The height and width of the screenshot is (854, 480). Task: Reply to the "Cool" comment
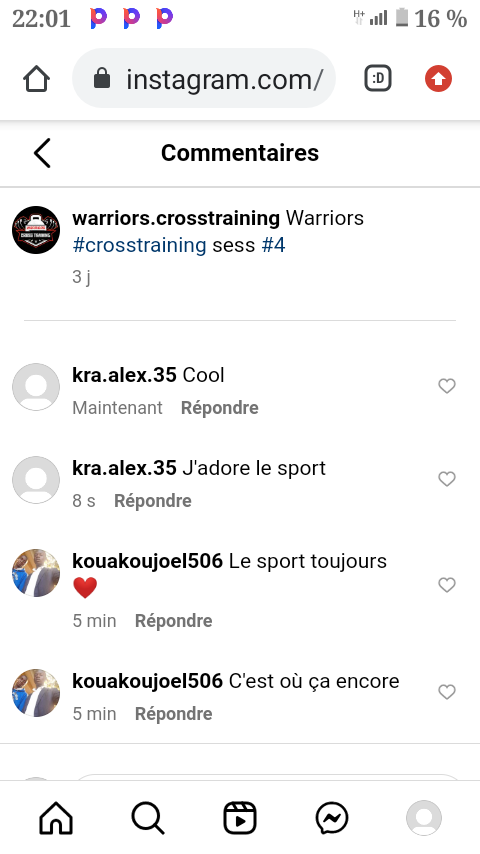click(220, 408)
